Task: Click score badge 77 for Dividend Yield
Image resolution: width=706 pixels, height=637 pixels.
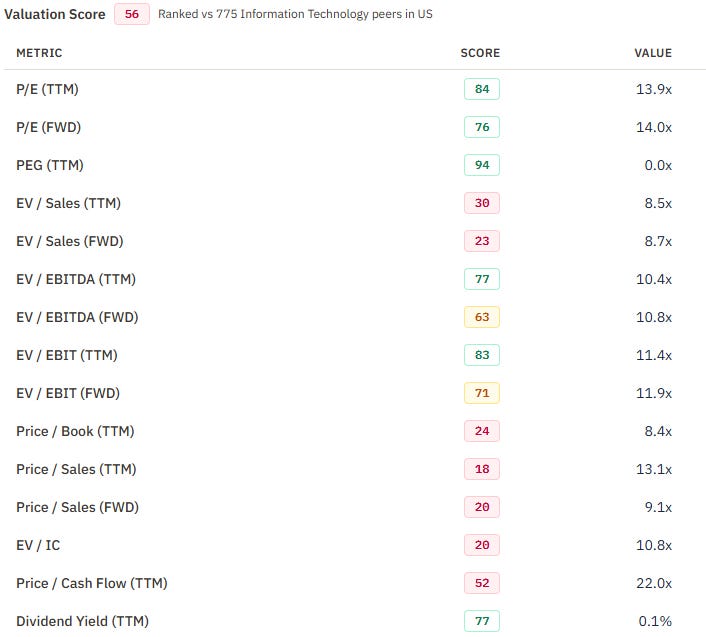Action: (x=482, y=621)
